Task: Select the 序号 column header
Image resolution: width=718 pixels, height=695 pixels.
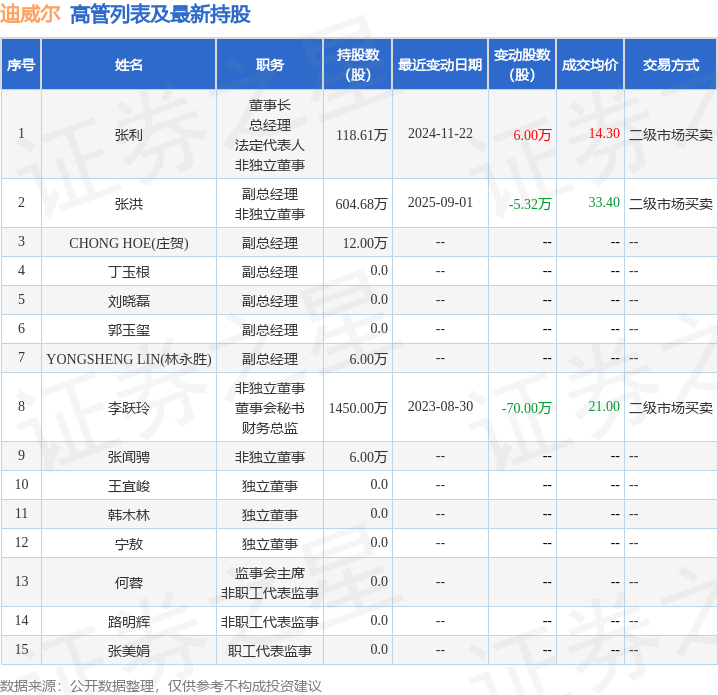Action: (x=21, y=65)
